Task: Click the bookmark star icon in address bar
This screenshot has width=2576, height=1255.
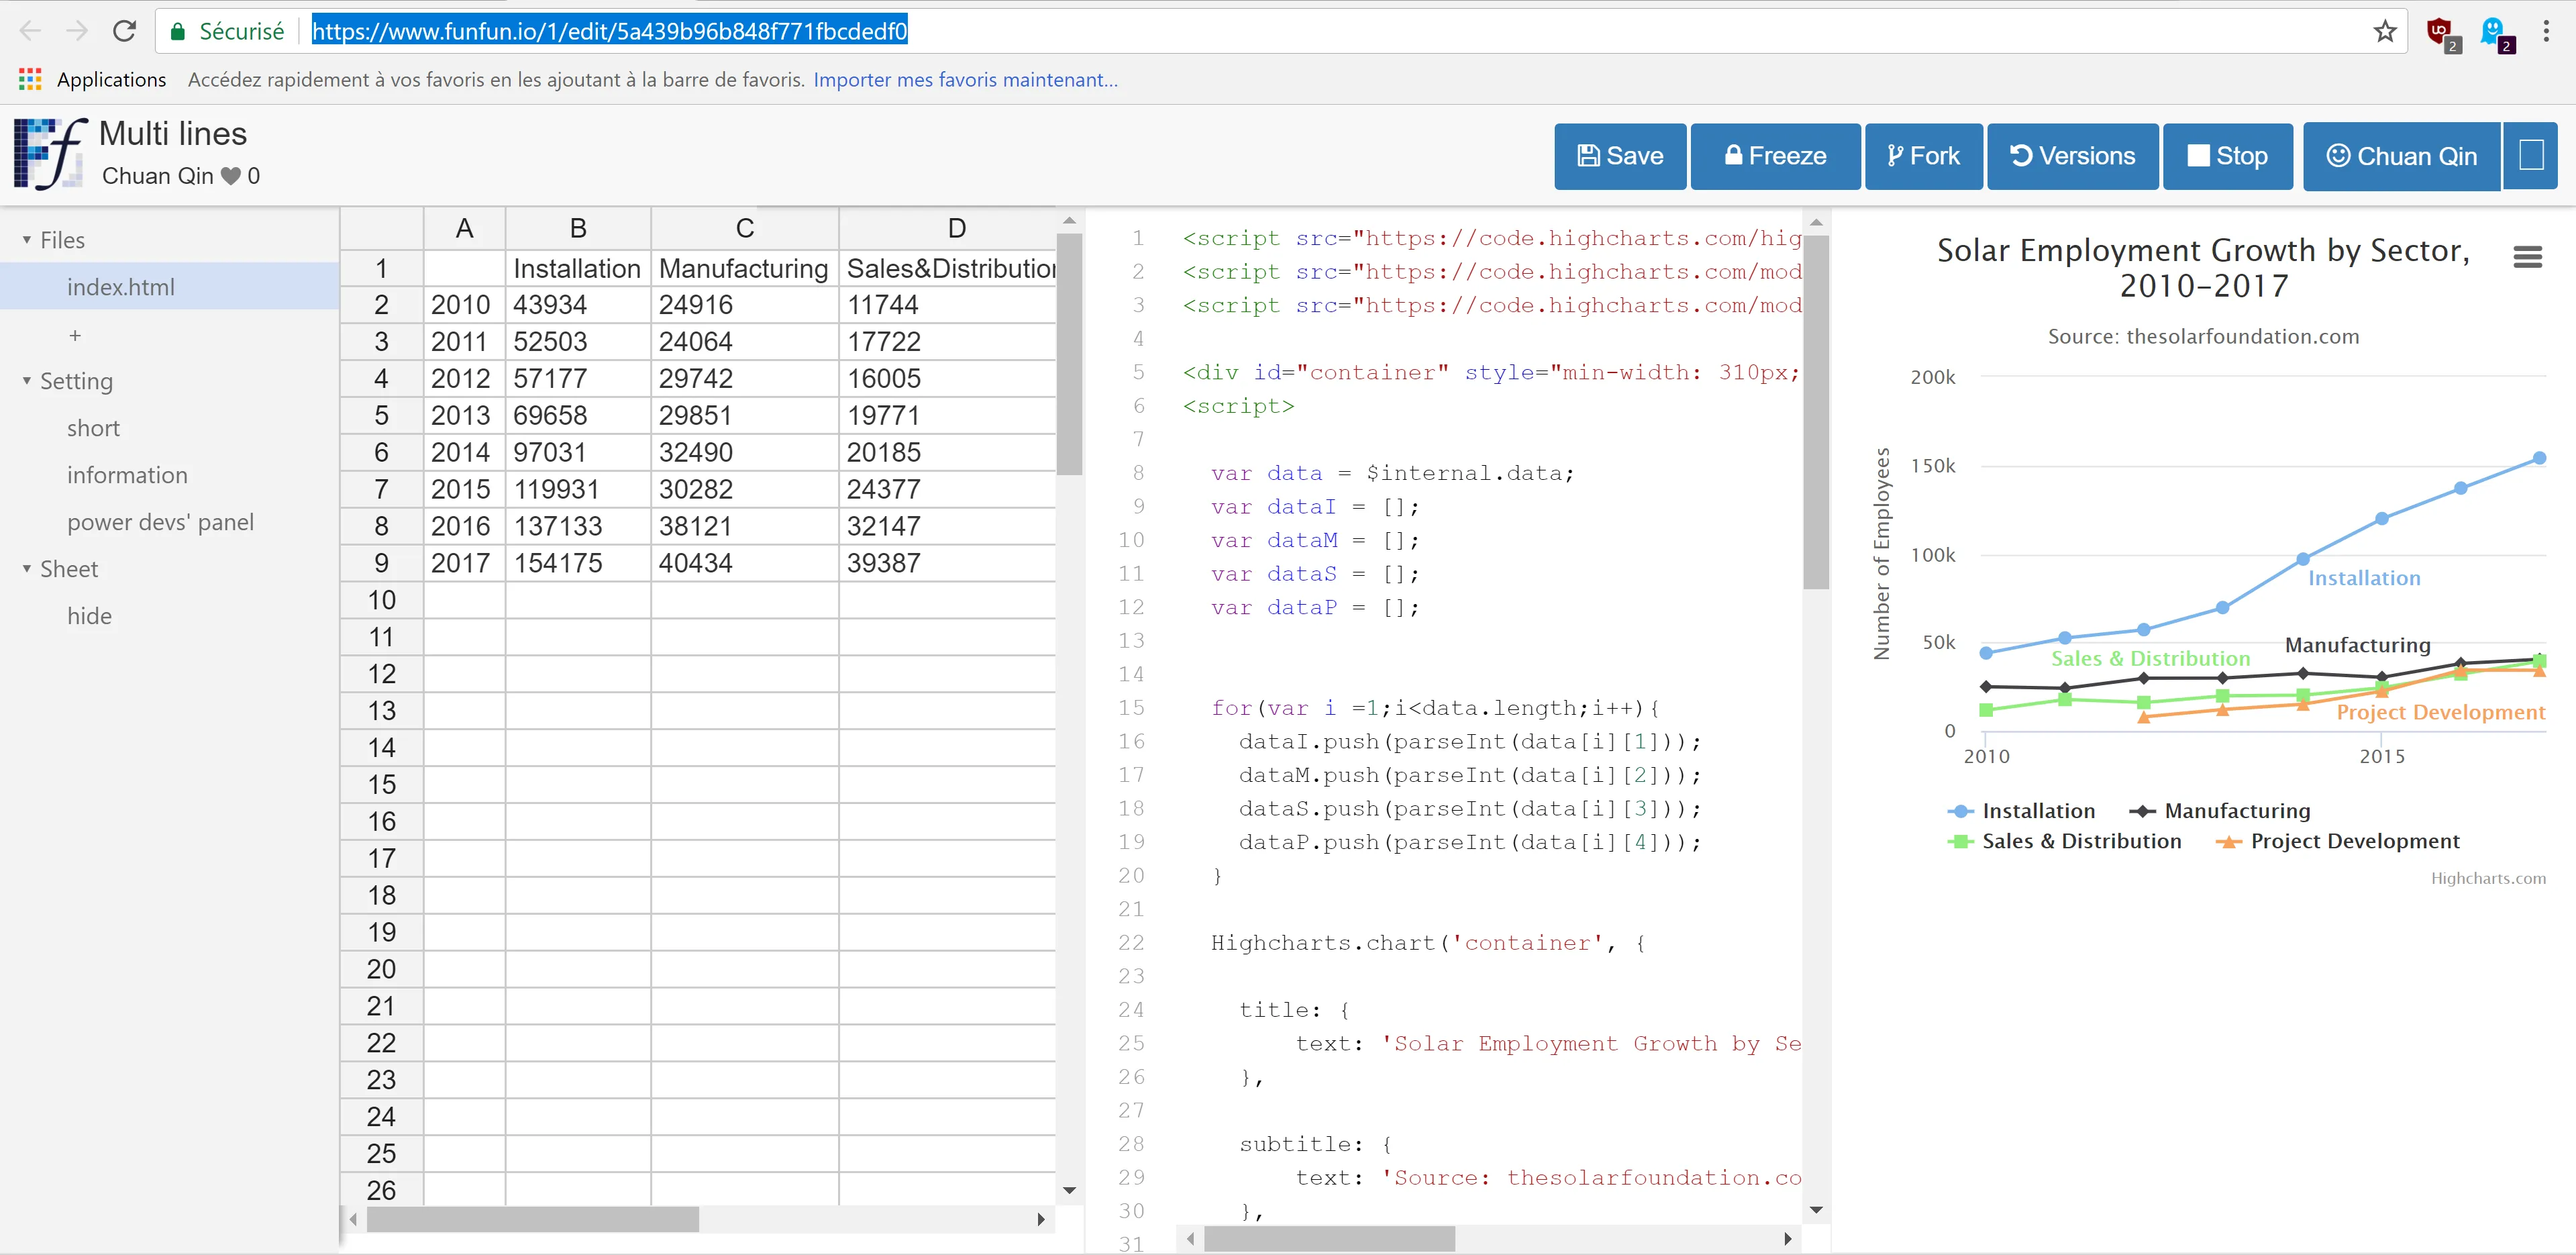Action: pyautogui.click(x=2385, y=31)
